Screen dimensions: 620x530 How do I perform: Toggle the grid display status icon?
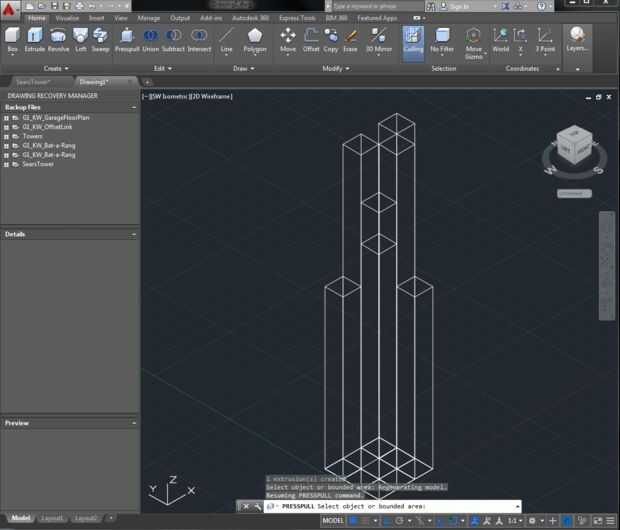coord(353,521)
